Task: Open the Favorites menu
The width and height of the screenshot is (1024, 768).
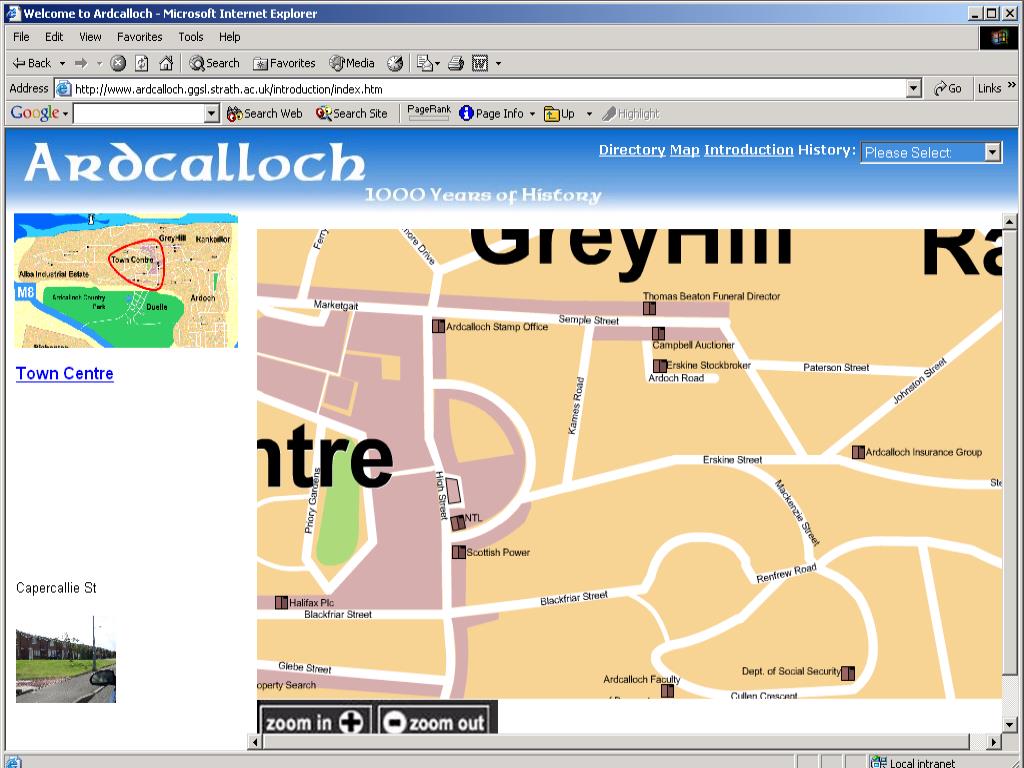Action: pos(140,37)
